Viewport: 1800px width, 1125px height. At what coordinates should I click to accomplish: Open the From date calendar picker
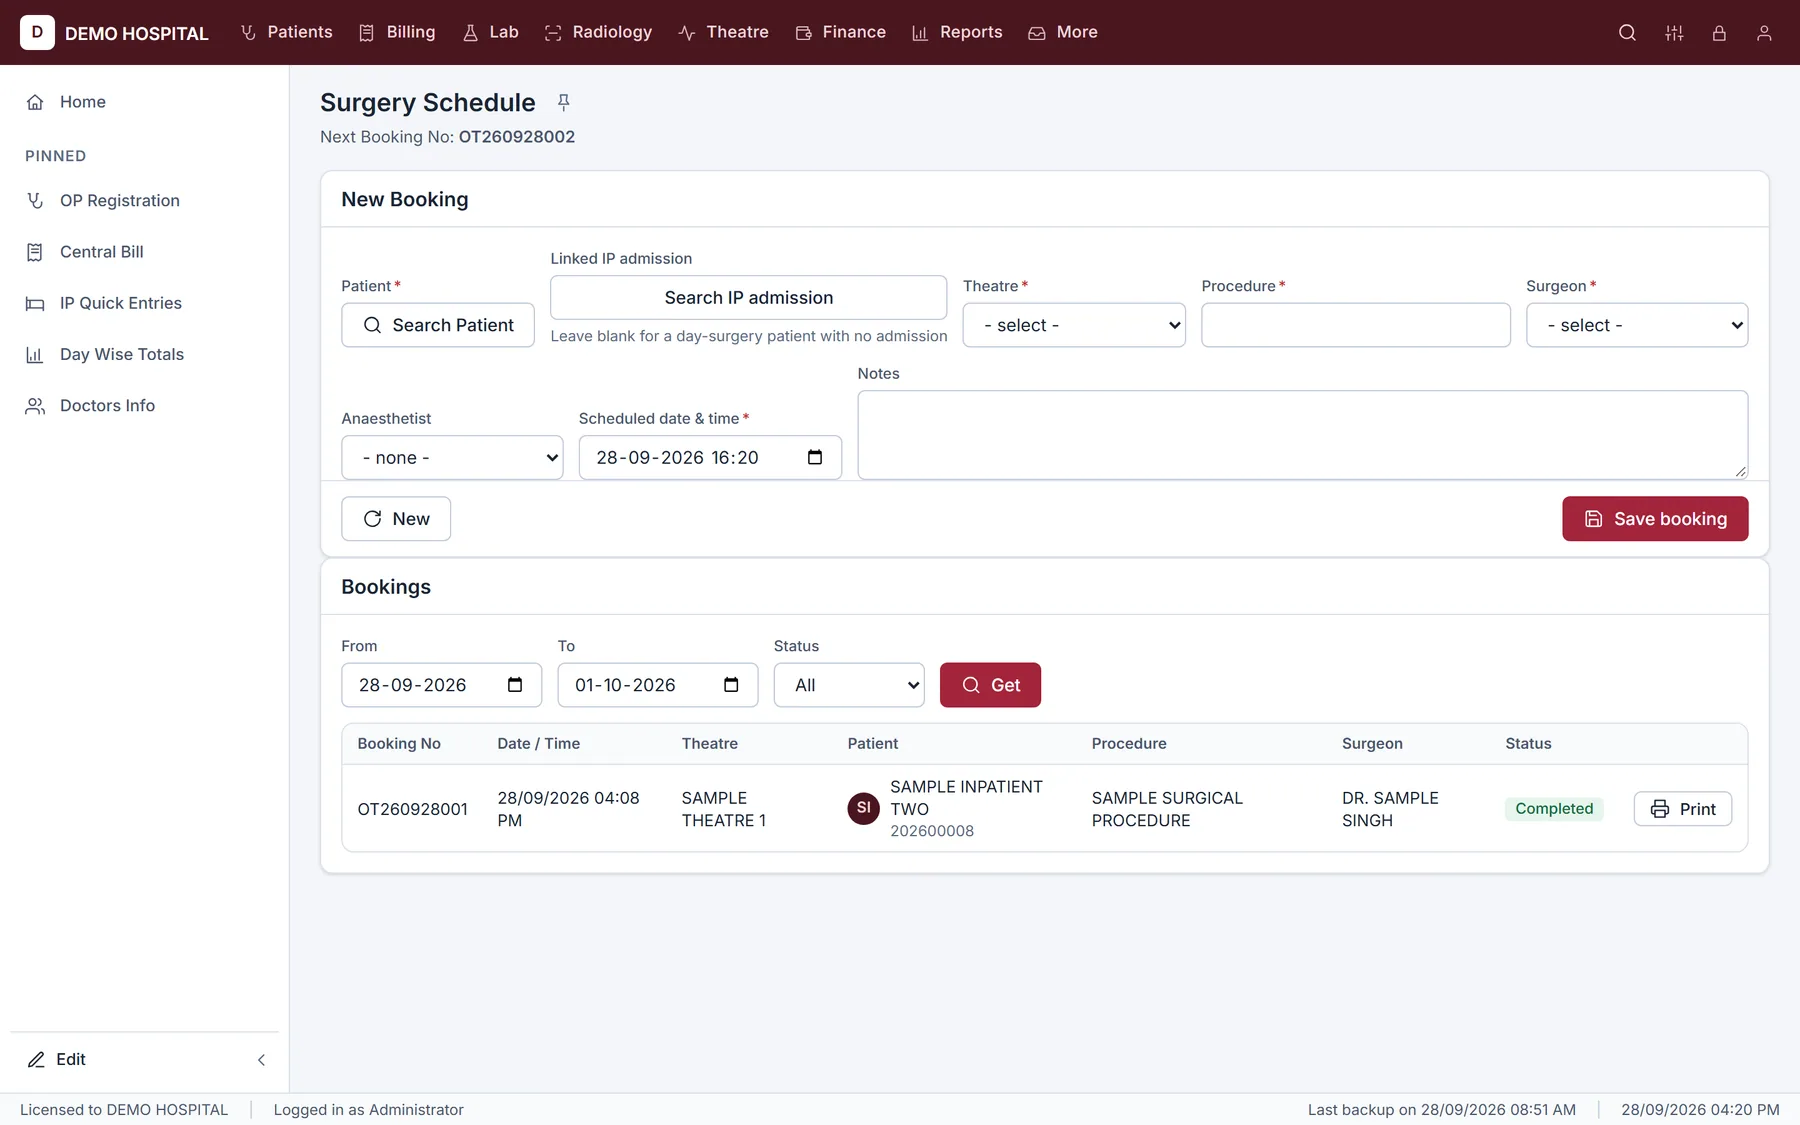click(515, 685)
